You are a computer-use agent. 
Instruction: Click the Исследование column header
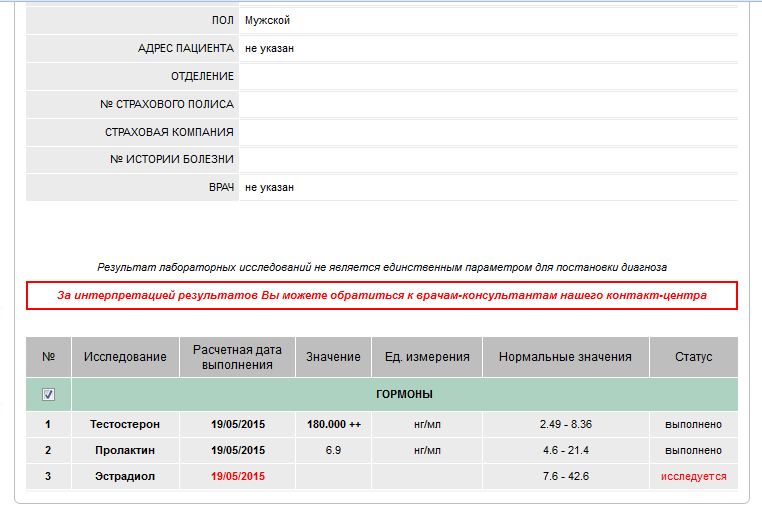(x=125, y=357)
